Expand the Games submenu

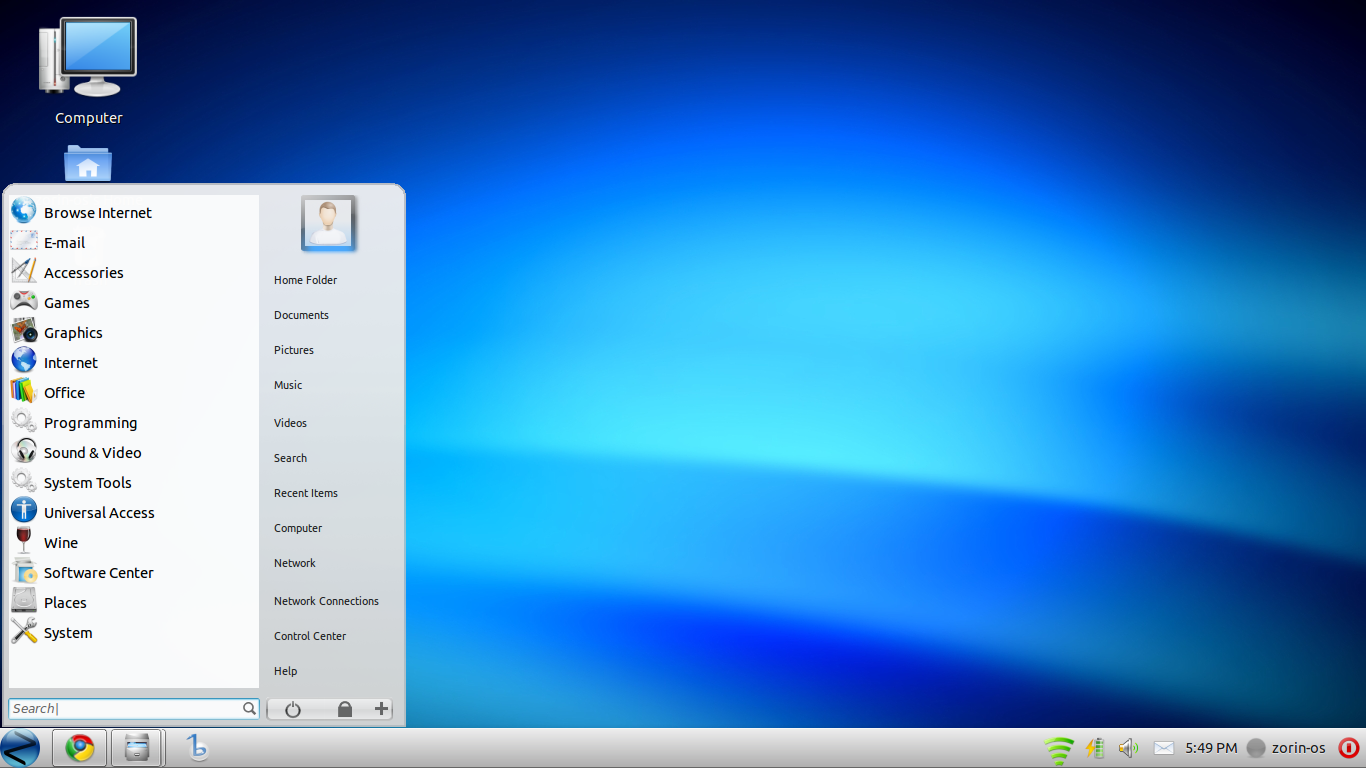[67, 302]
